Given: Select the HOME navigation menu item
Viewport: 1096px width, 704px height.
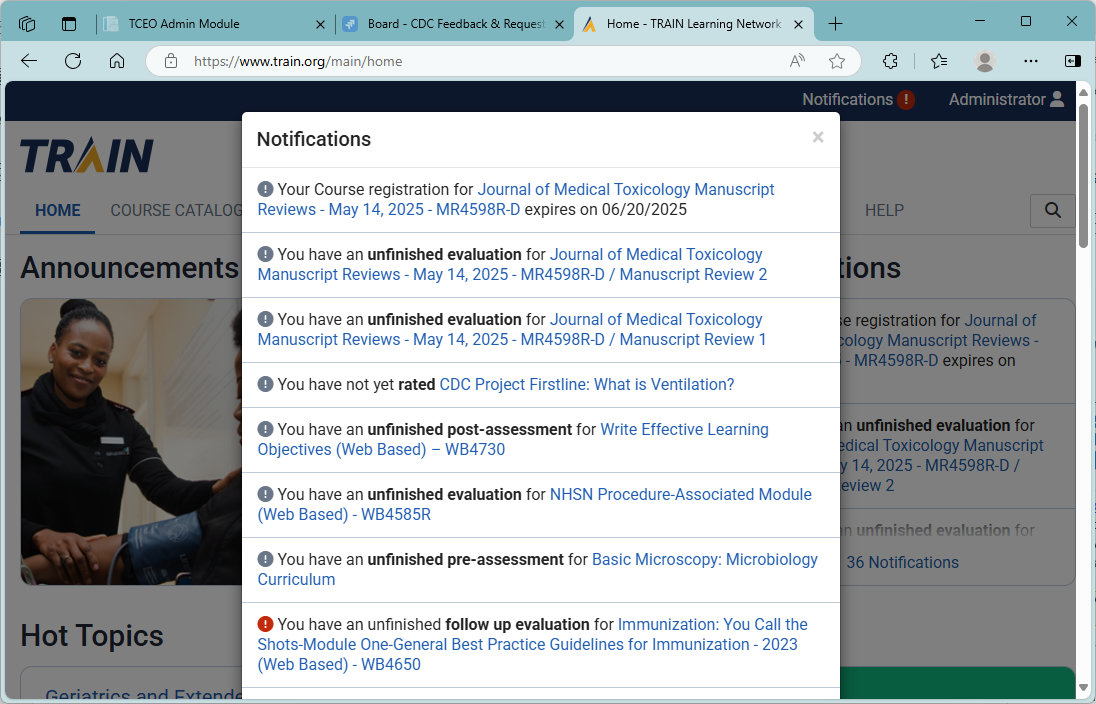Looking at the screenshot, I should pyautogui.click(x=57, y=210).
